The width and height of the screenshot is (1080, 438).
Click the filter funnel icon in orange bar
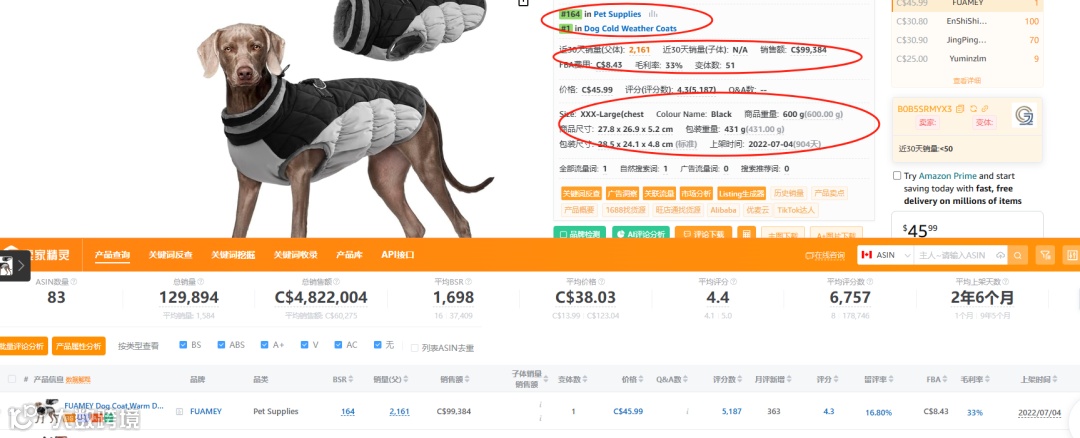[x=1045, y=256]
